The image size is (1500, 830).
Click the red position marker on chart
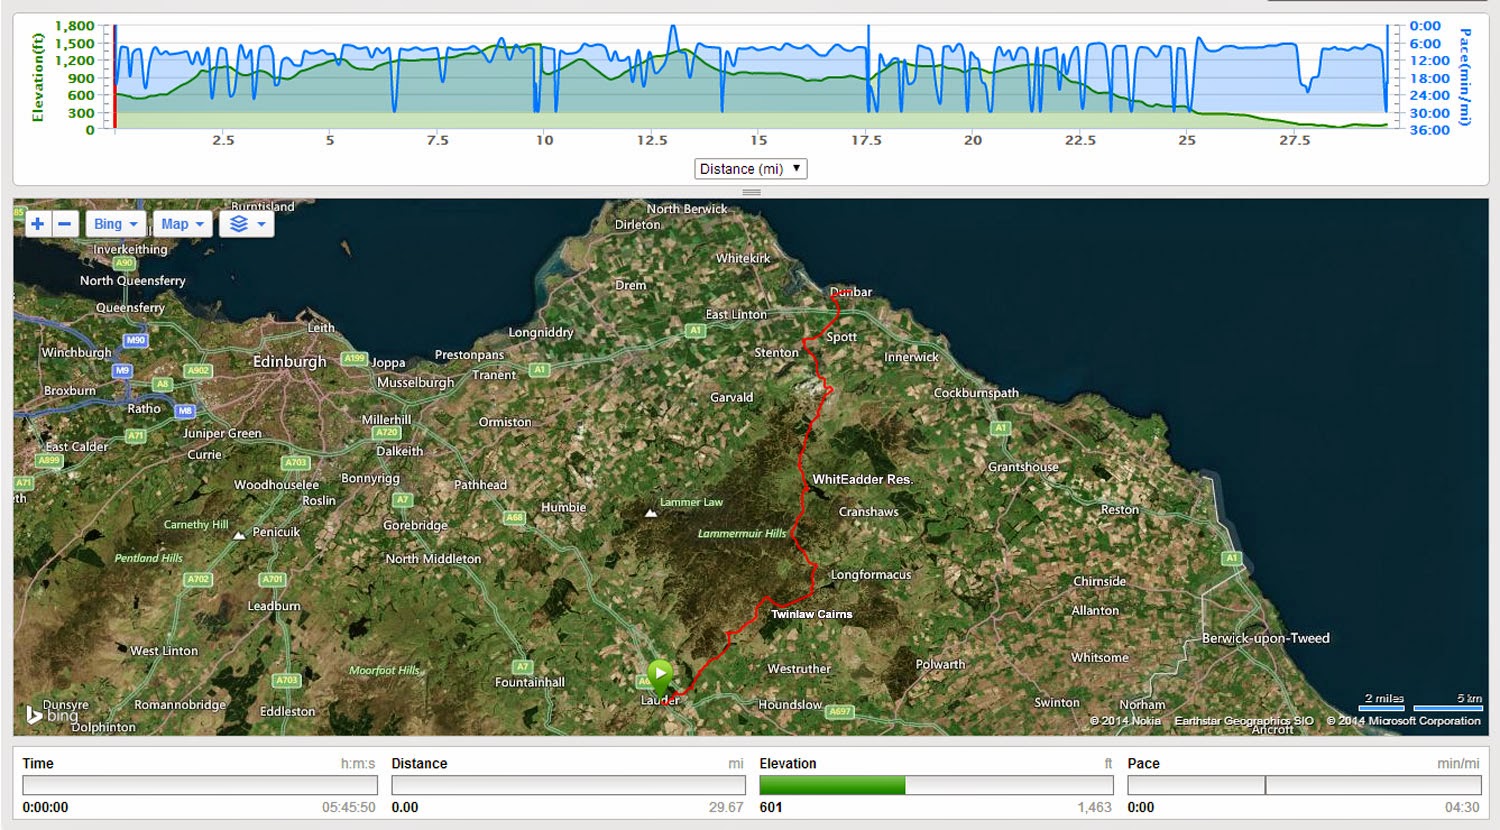pos(115,78)
